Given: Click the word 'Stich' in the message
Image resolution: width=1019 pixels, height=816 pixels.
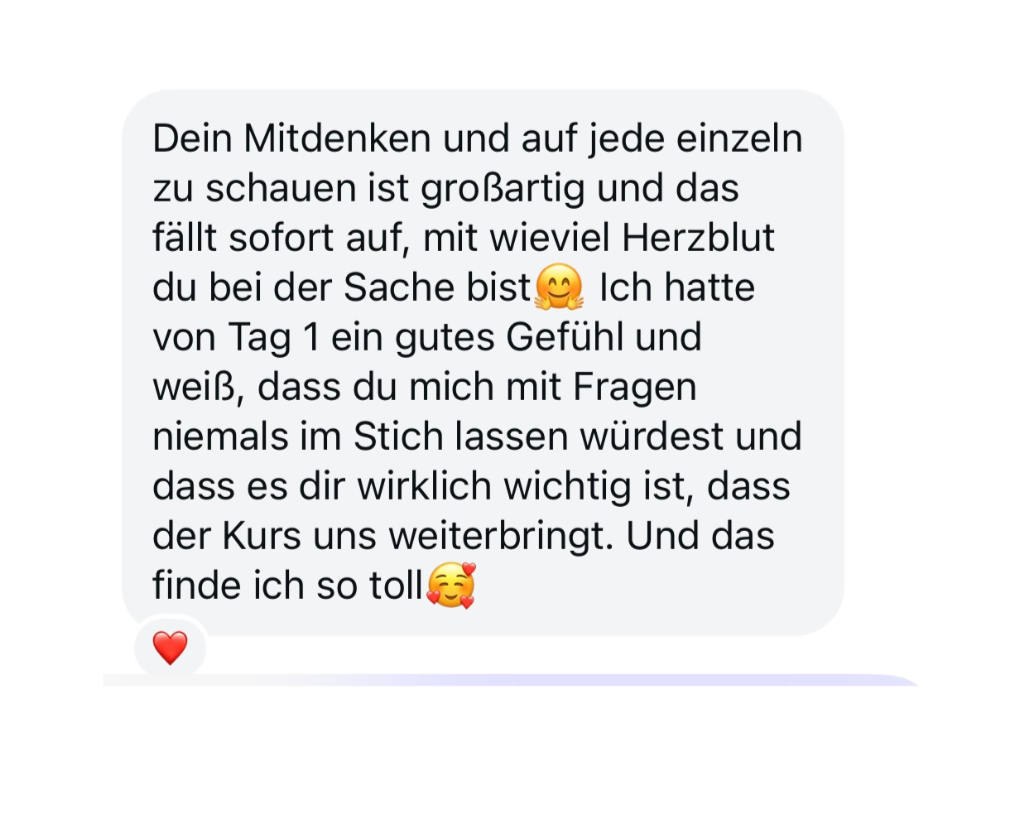Looking at the screenshot, I should [x=398, y=436].
